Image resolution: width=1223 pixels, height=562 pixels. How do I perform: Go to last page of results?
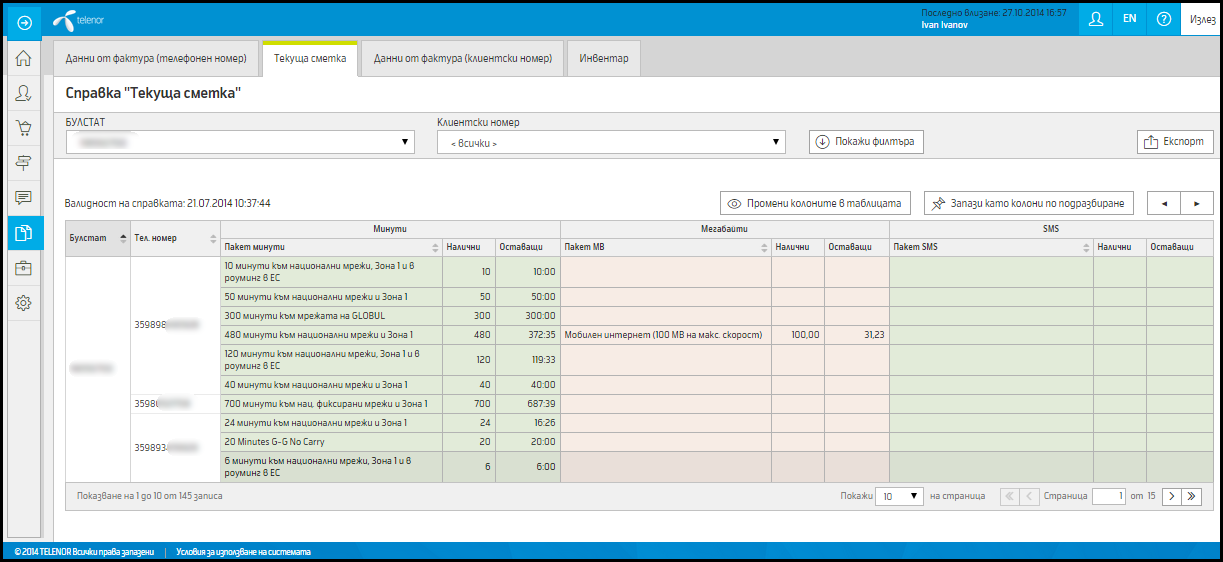1191,496
